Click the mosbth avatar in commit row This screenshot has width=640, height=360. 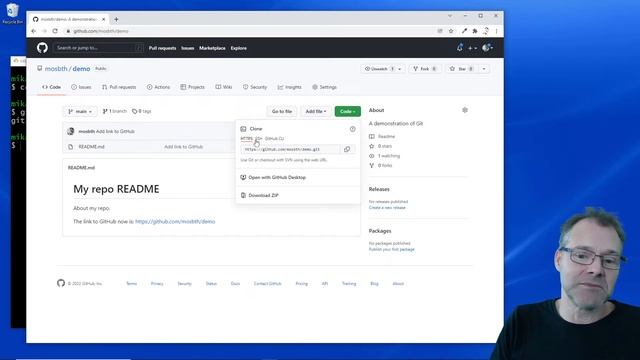71,131
